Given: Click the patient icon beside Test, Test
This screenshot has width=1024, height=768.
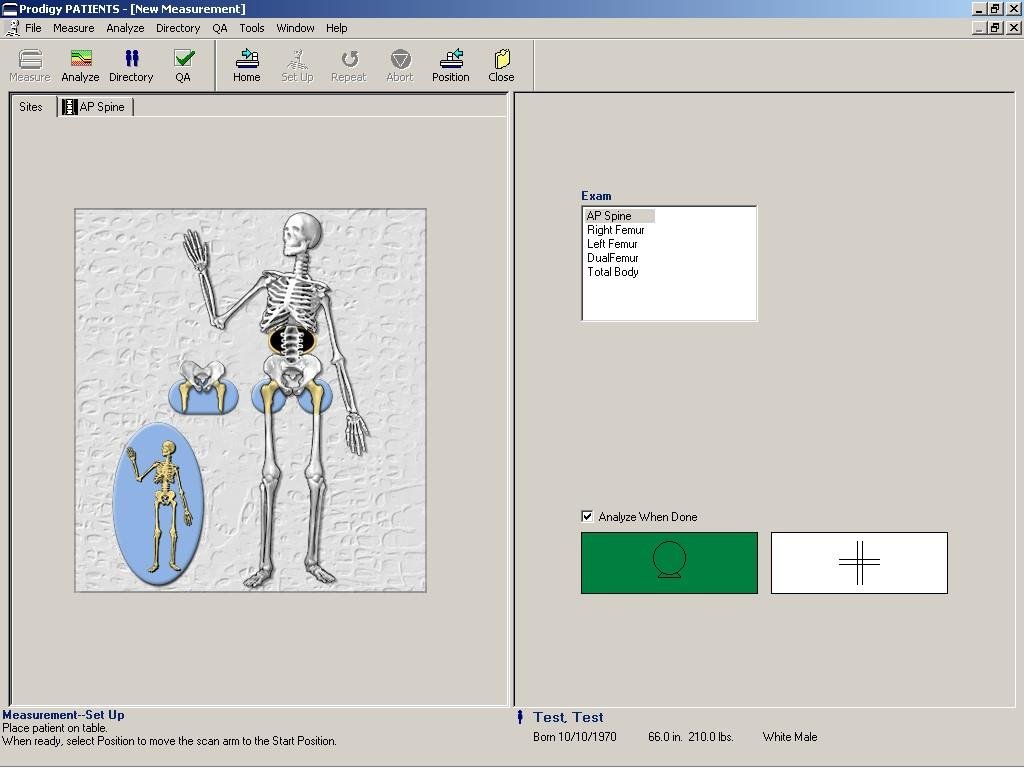Looking at the screenshot, I should [520, 717].
